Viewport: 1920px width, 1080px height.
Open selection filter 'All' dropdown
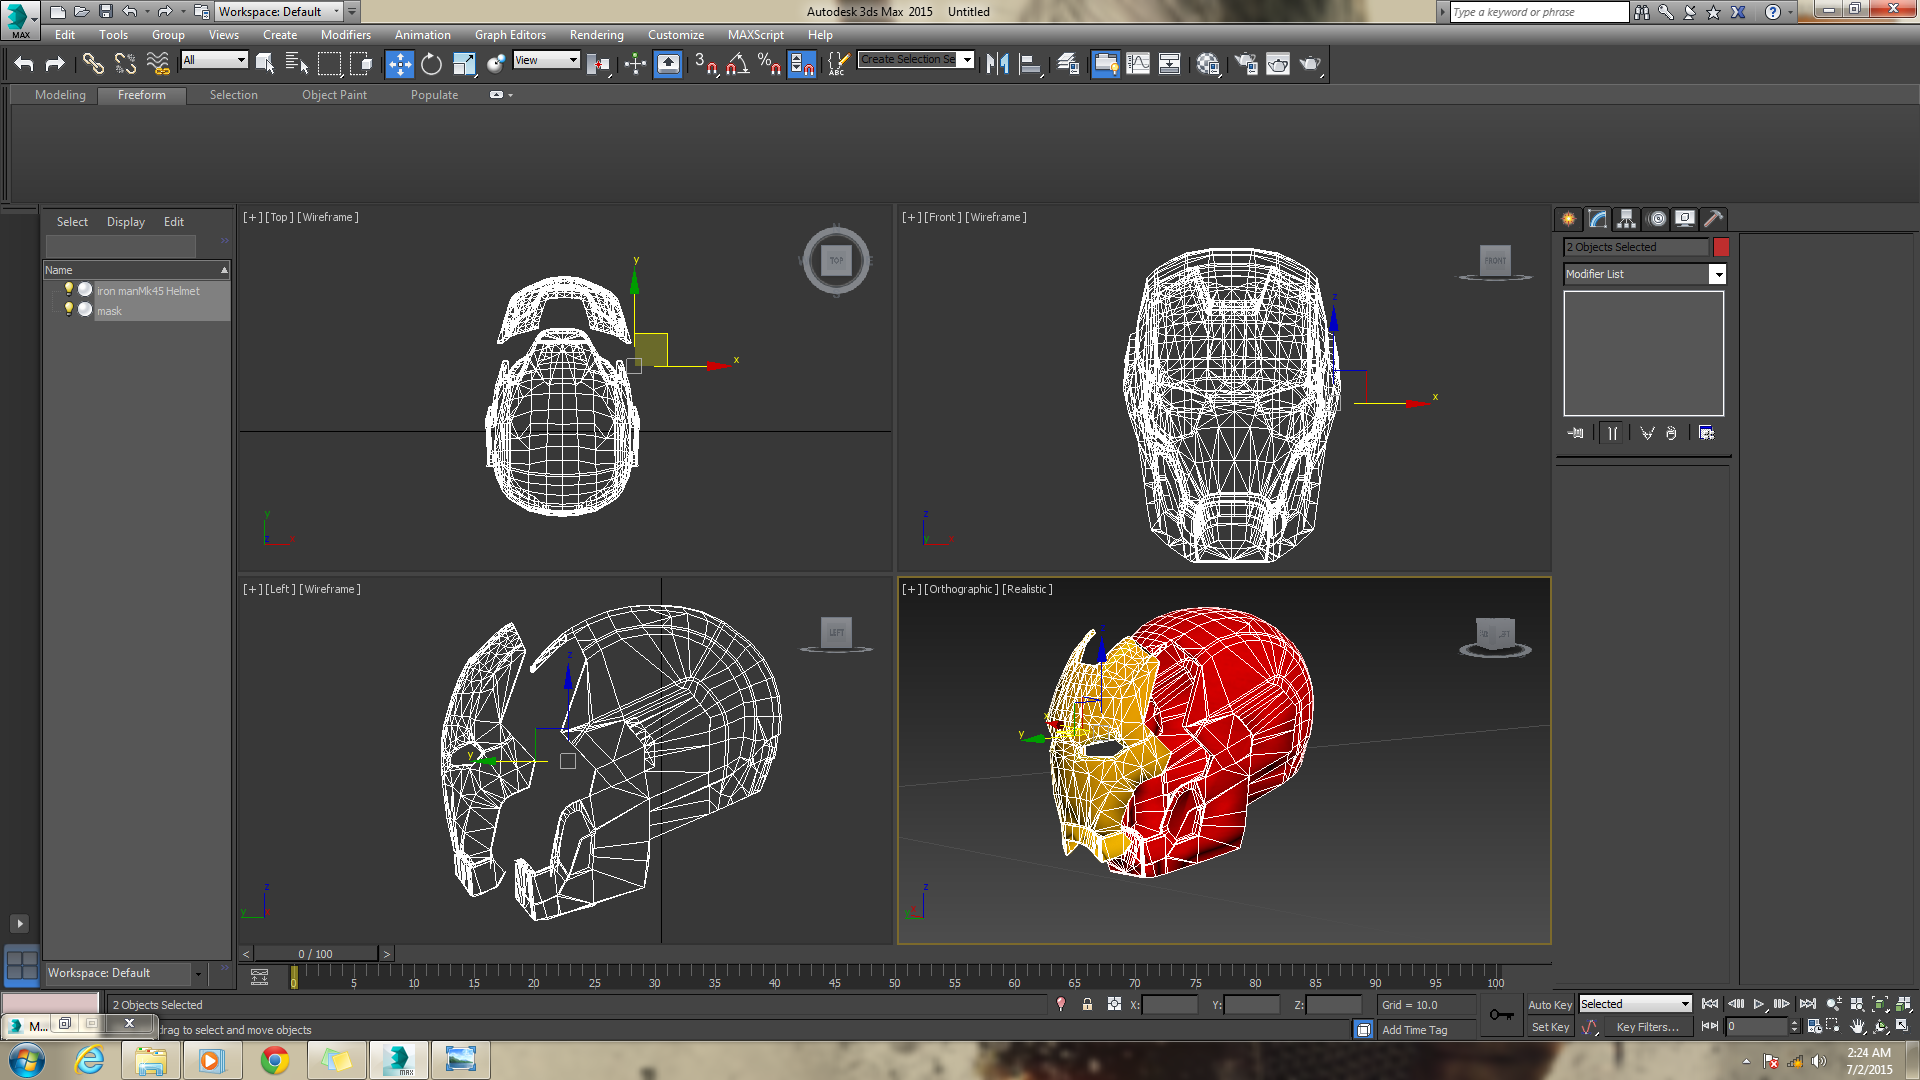214,60
